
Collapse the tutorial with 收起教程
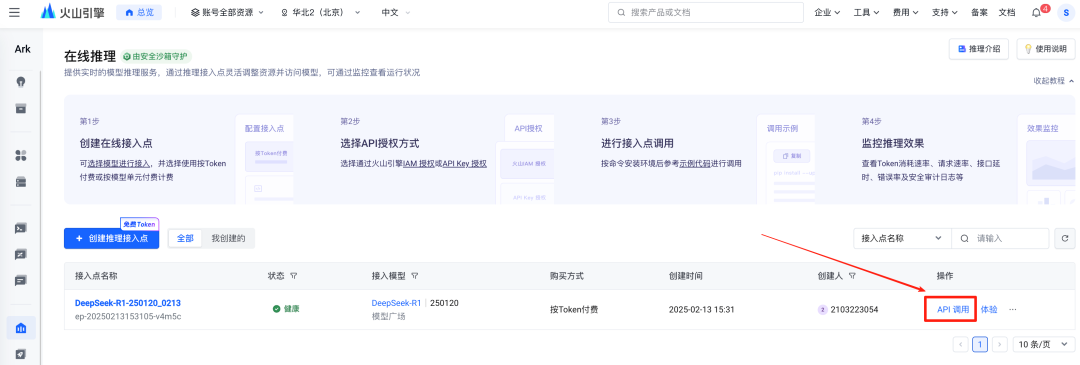pyautogui.click(x=1053, y=81)
